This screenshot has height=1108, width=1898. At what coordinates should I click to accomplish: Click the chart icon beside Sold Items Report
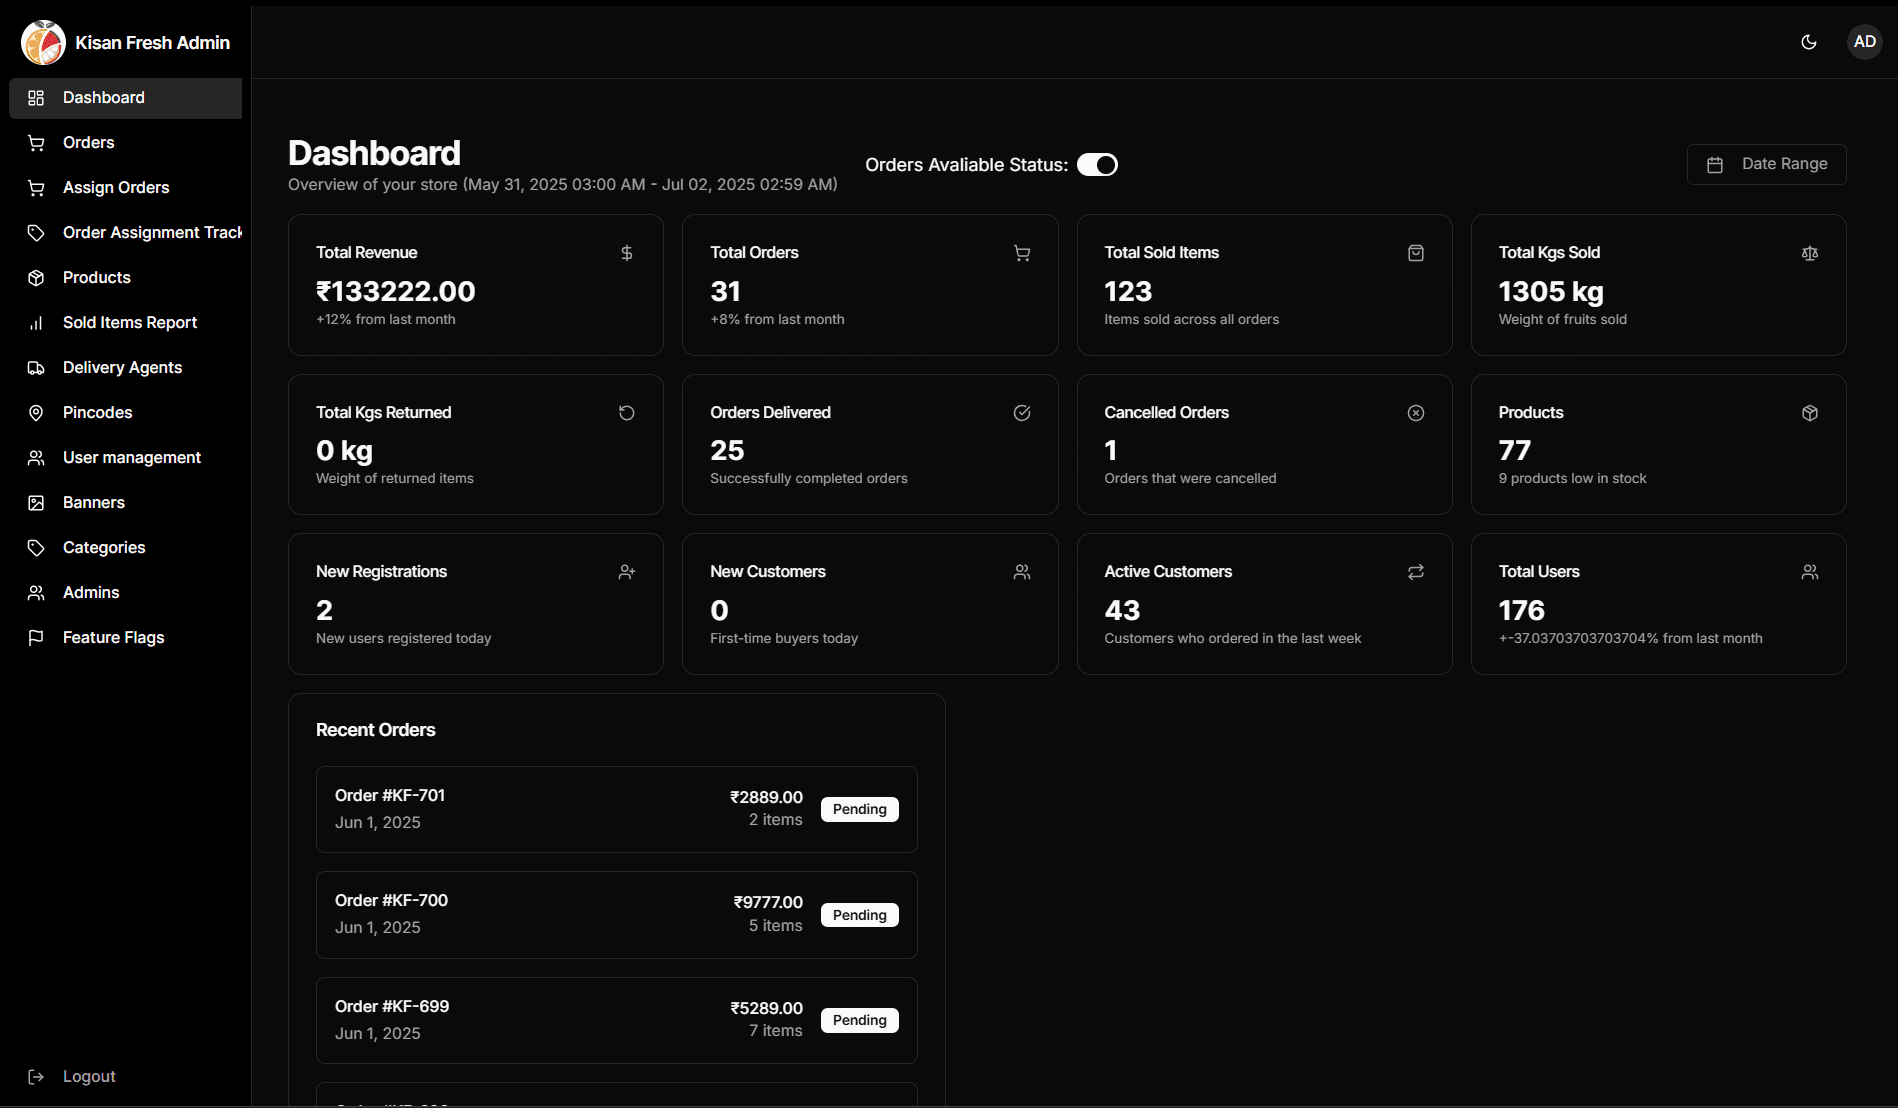(36, 323)
